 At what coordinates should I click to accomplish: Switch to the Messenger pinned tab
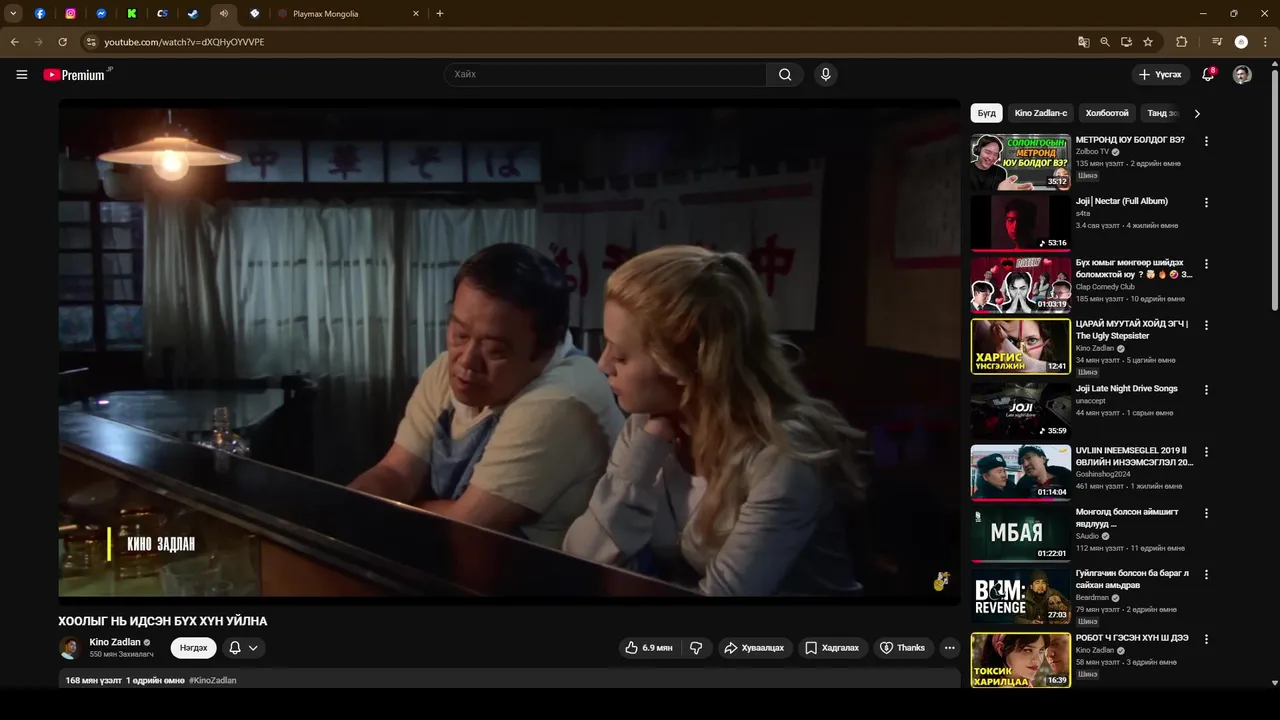[101, 14]
